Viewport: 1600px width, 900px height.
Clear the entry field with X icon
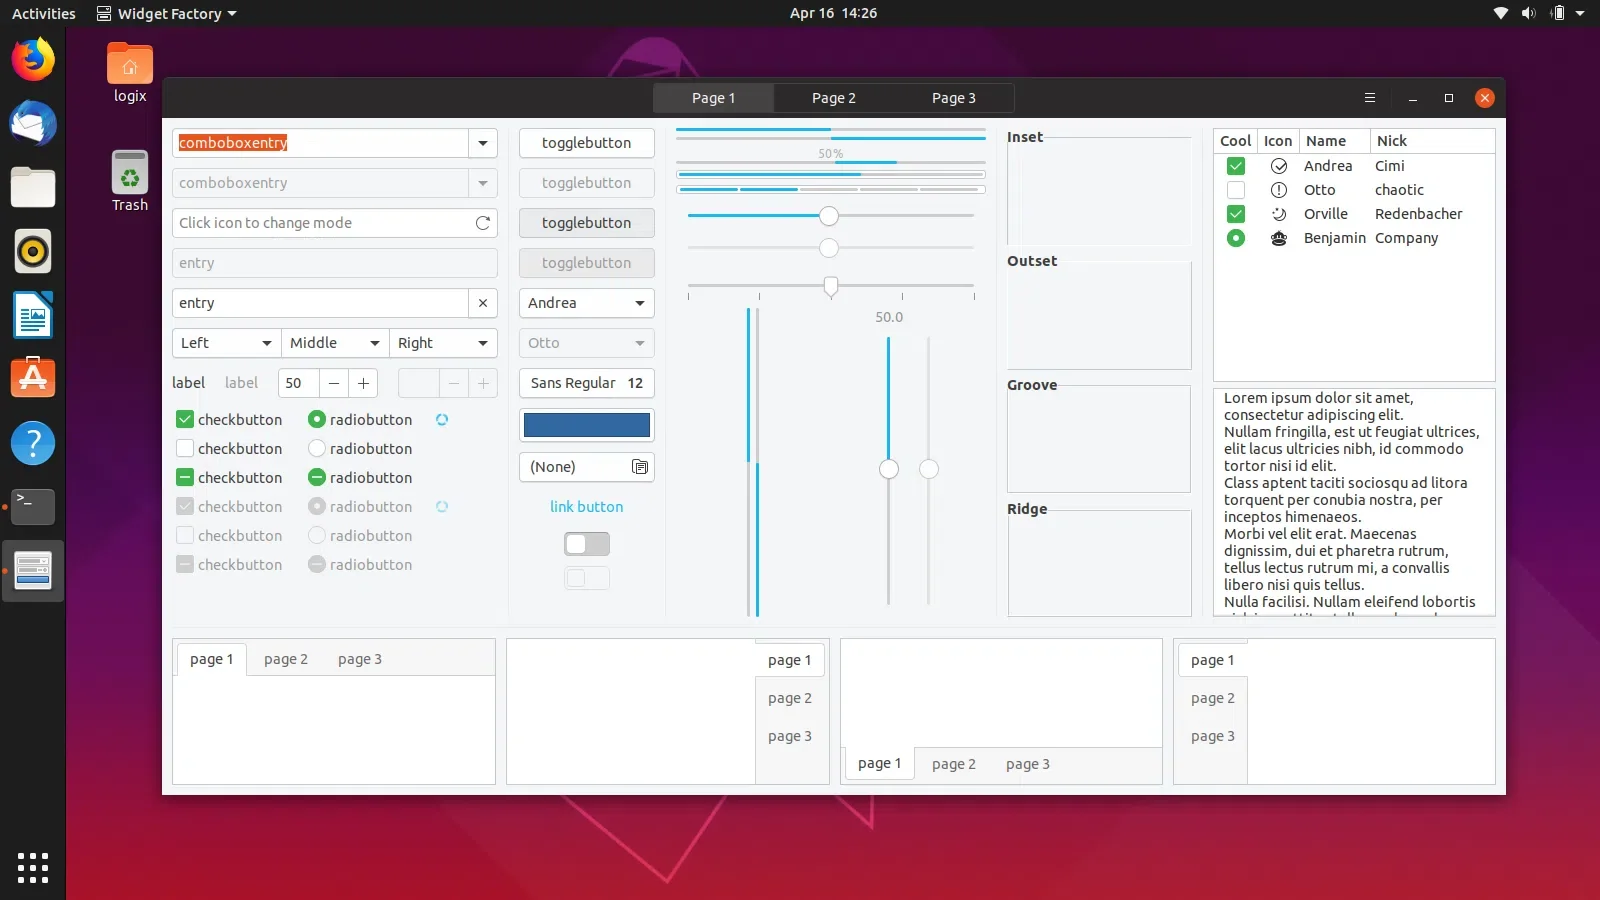482,303
